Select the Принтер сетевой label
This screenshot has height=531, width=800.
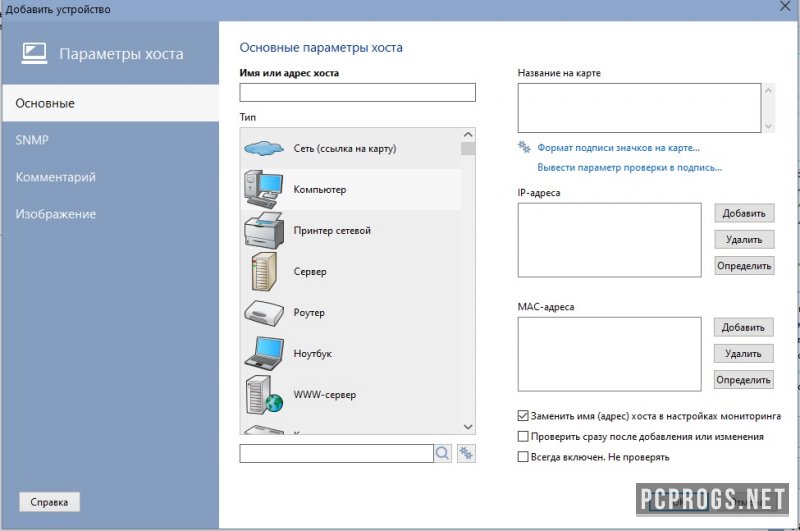pyautogui.click(x=332, y=231)
